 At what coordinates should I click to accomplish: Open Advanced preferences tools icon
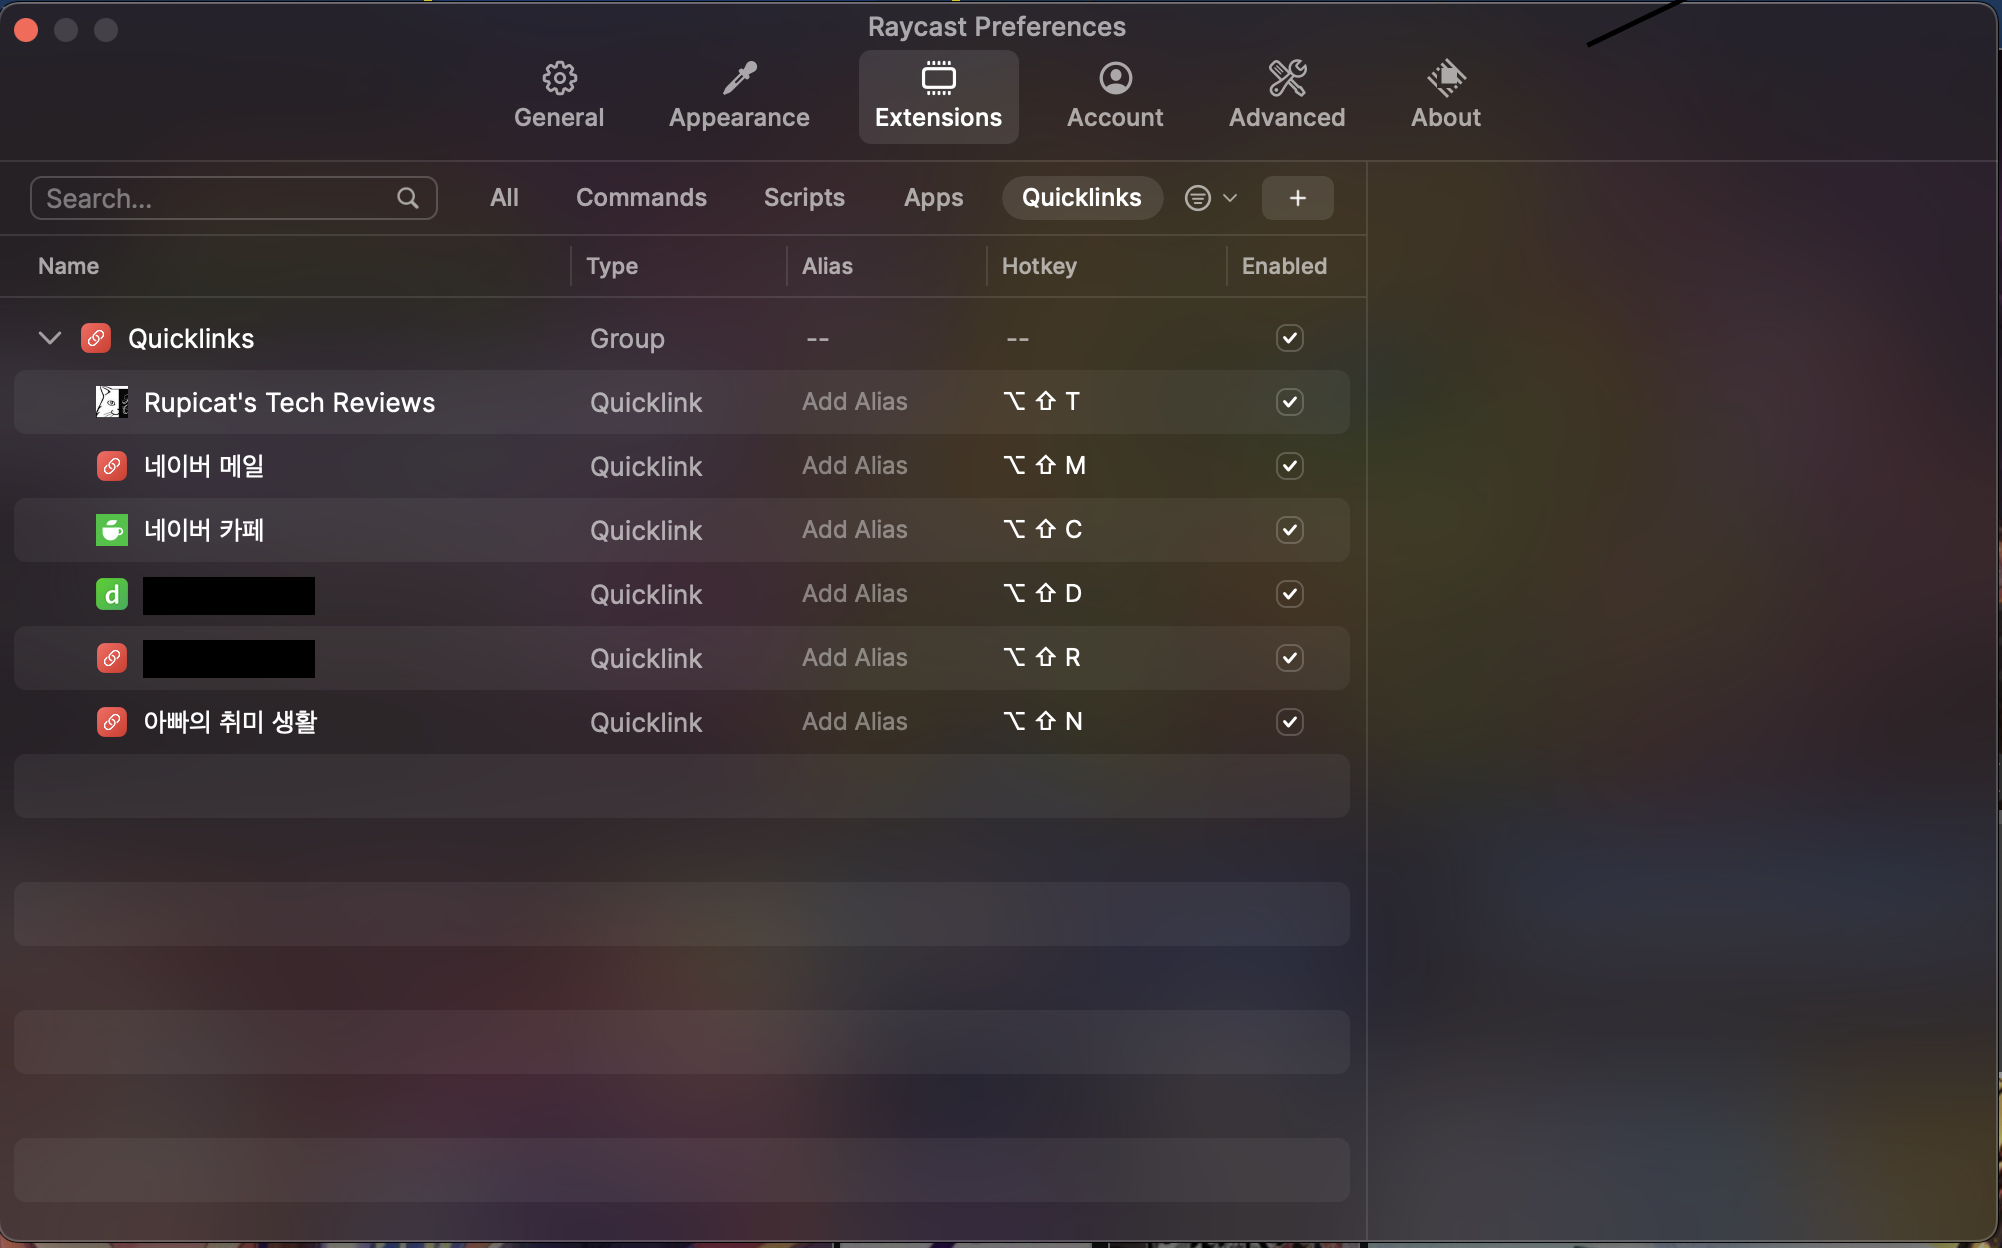1287,78
